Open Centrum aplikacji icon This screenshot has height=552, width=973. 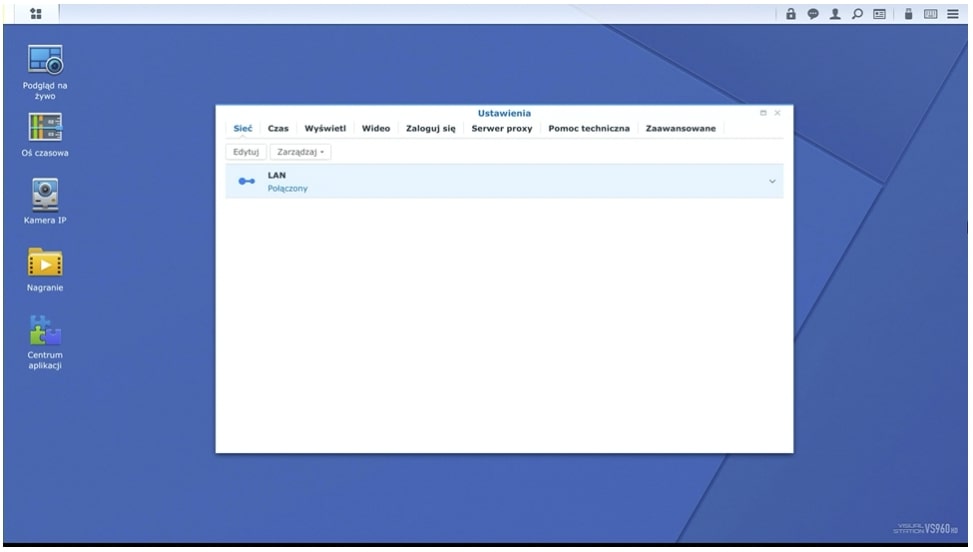coord(45,330)
